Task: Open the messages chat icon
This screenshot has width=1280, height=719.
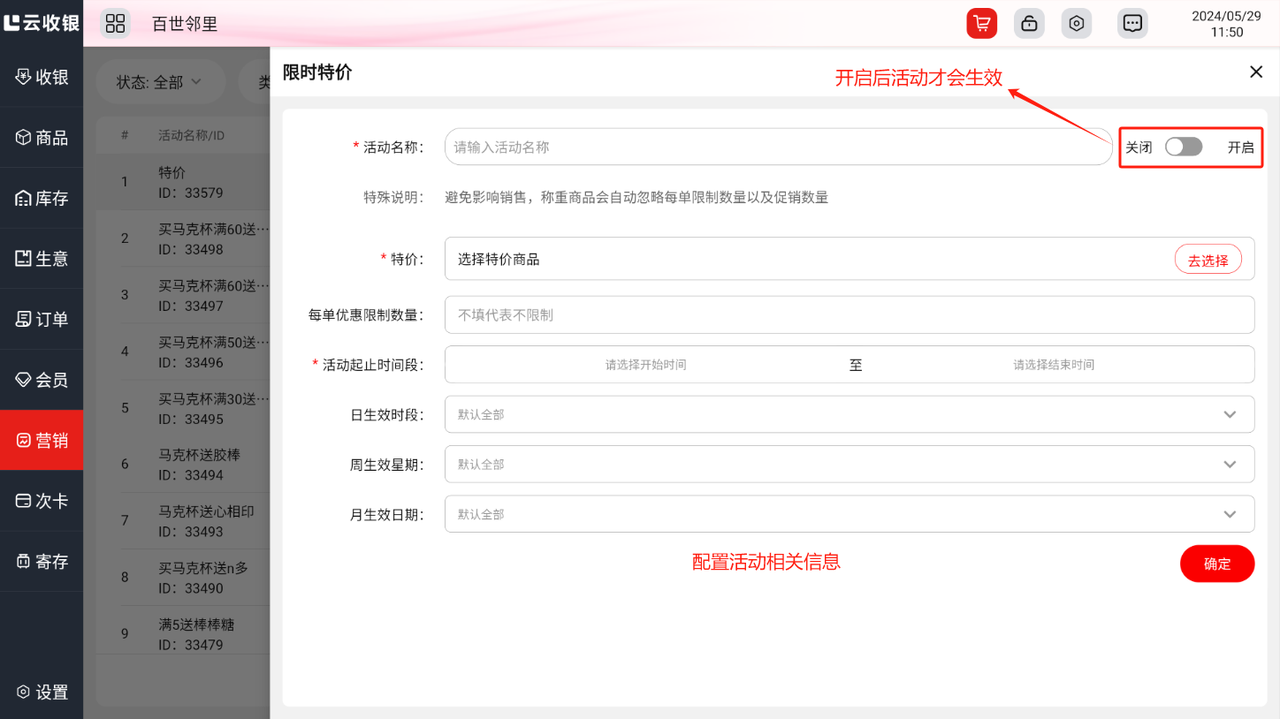Action: click(1132, 23)
